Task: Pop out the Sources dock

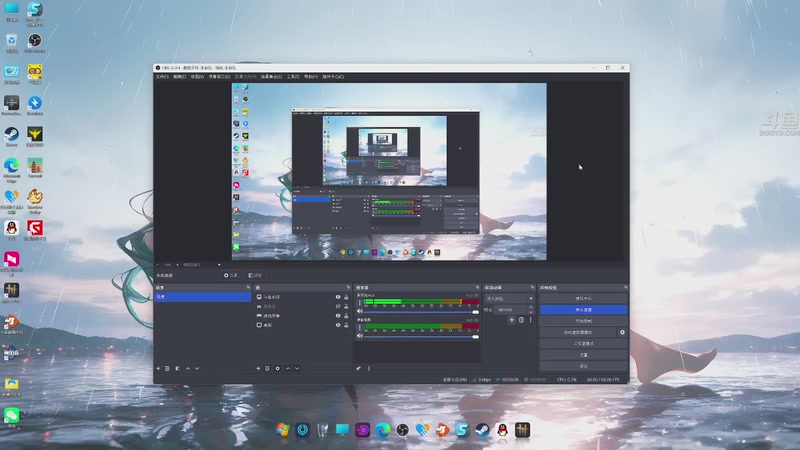Action: [348, 288]
